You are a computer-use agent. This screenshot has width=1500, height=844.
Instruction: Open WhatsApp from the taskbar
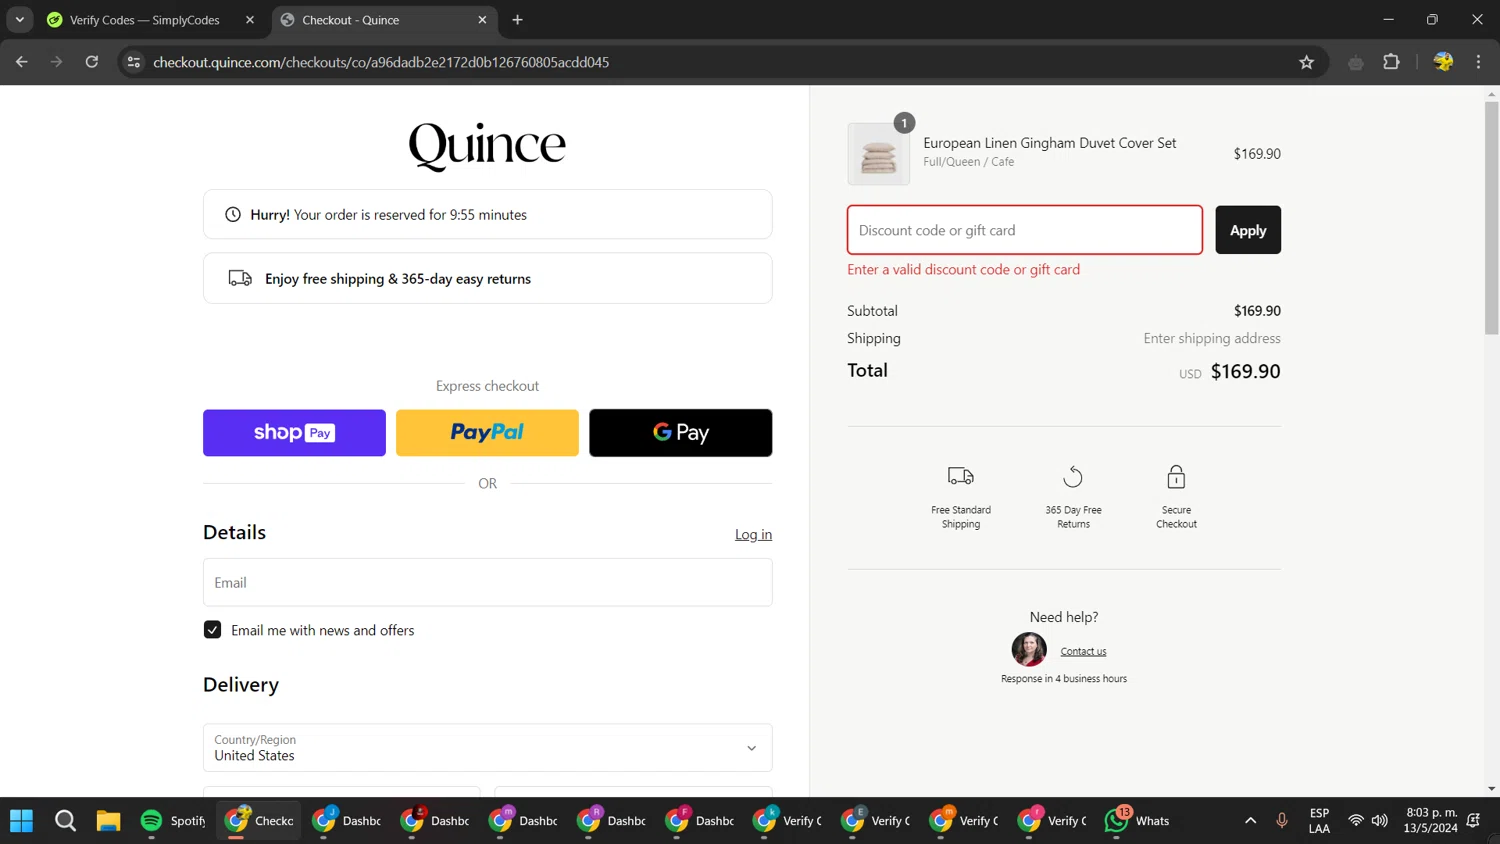pyautogui.click(x=1137, y=821)
